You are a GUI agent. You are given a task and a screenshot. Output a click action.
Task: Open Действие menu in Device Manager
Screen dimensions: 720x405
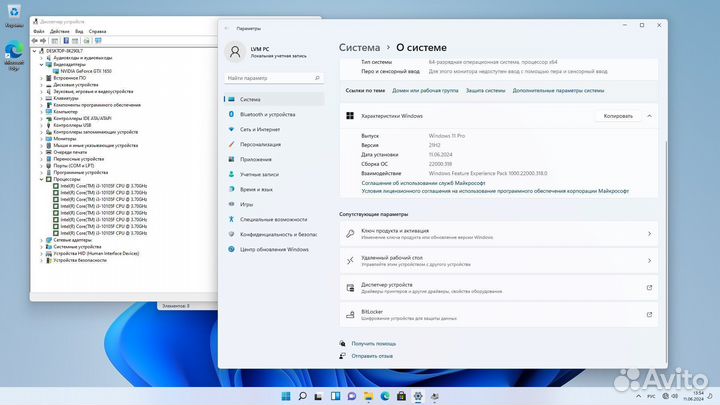click(x=60, y=31)
